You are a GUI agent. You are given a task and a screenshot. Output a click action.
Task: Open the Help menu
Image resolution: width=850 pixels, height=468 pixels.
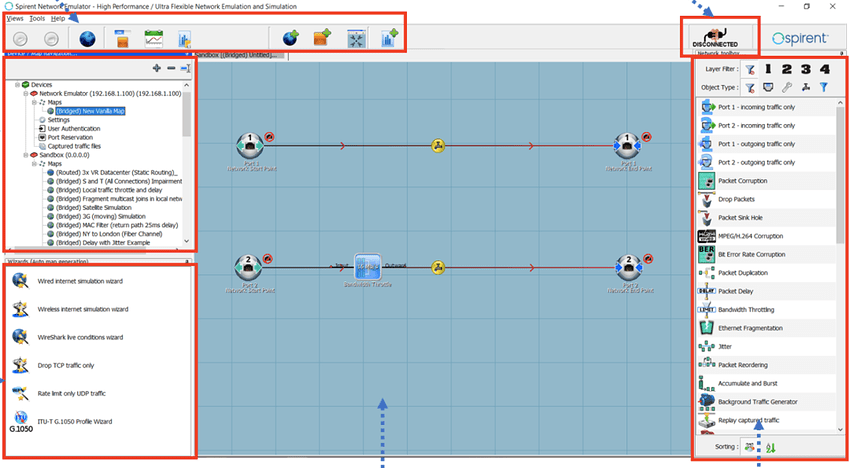[58, 18]
